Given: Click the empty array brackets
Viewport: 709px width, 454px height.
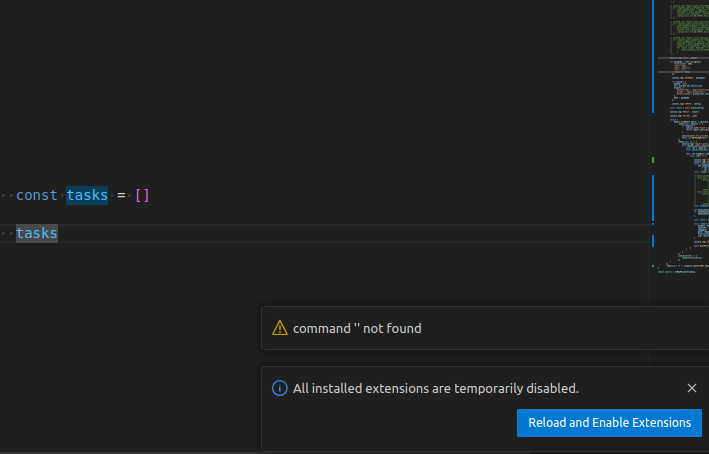Looking at the screenshot, I should 142,195.
